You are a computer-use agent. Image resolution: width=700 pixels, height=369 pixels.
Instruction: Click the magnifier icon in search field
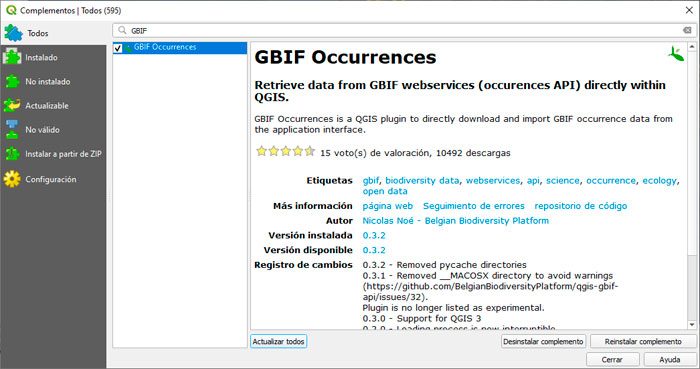(x=122, y=30)
